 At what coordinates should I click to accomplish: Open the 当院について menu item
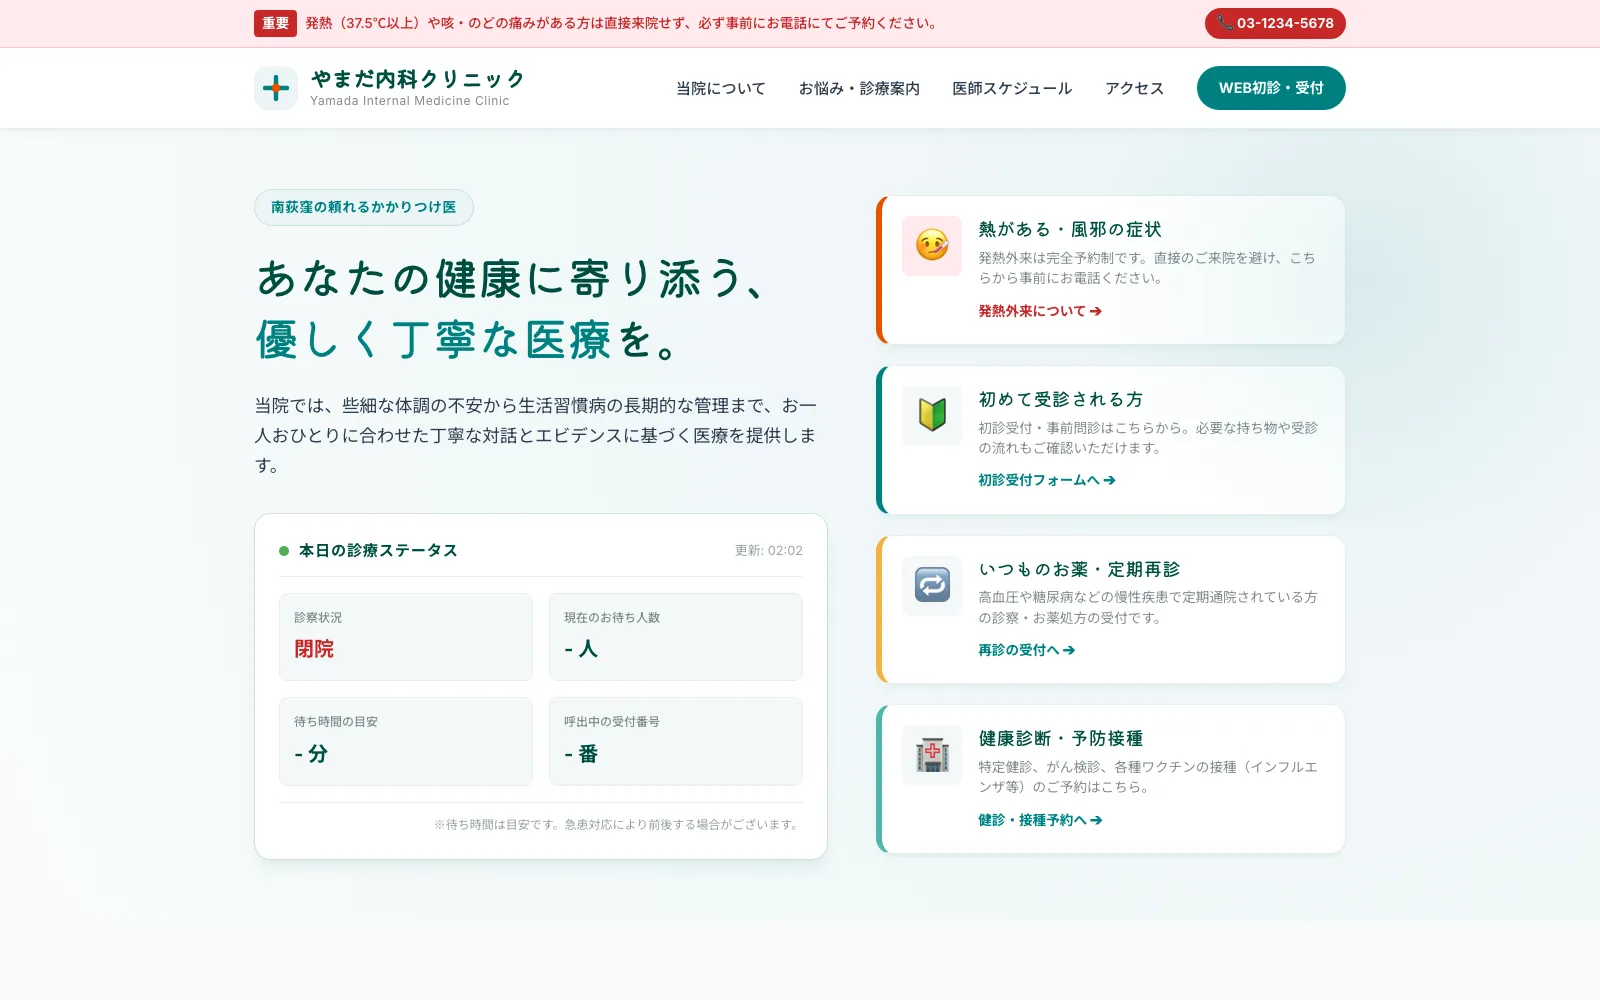point(721,88)
